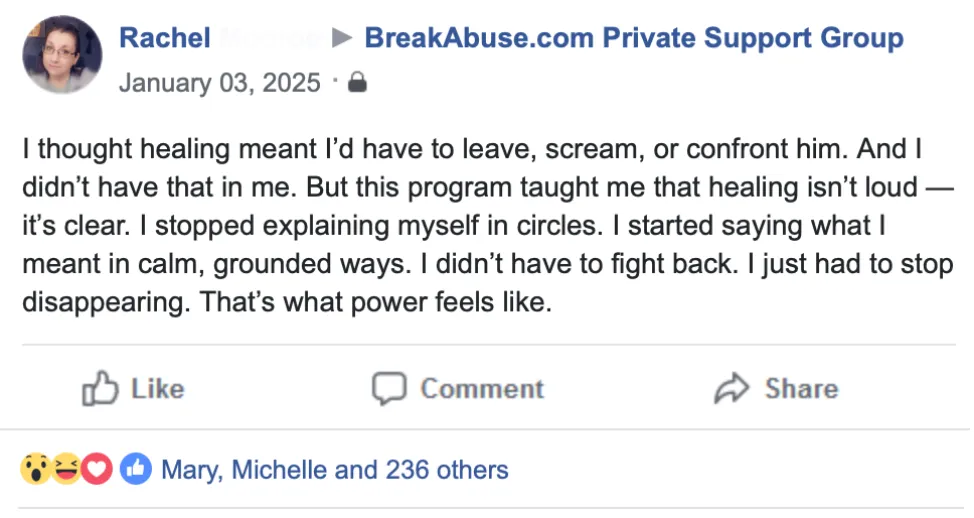Viewport: 974px width, 518px height.
Task: Click the speech bubble Comment icon
Action: tap(389, 389)
